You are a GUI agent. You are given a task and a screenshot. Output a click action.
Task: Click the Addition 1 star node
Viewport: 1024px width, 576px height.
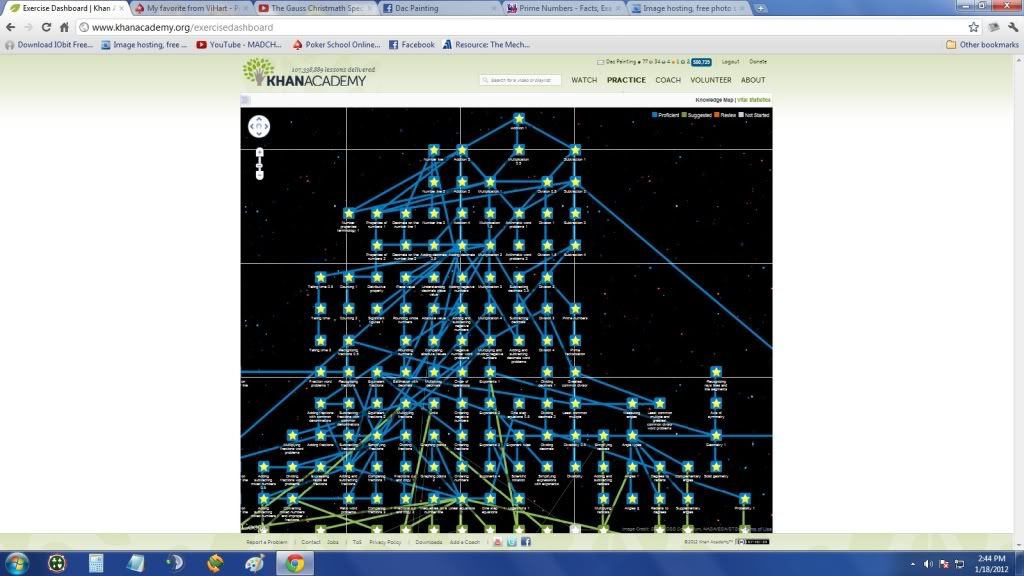coord(518,120)
